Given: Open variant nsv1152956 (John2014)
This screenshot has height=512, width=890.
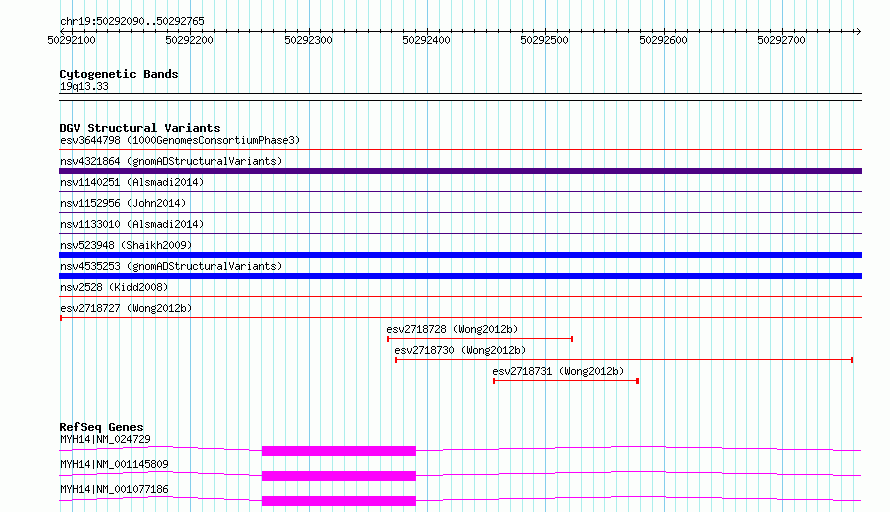Looking at the screenshot, I should 123,203.
